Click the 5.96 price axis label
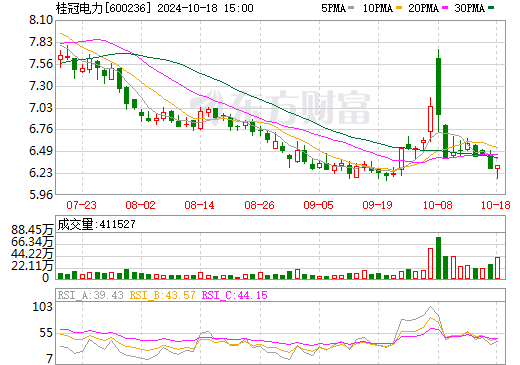The height and width of the screenshot is (365, 520). 41,195
